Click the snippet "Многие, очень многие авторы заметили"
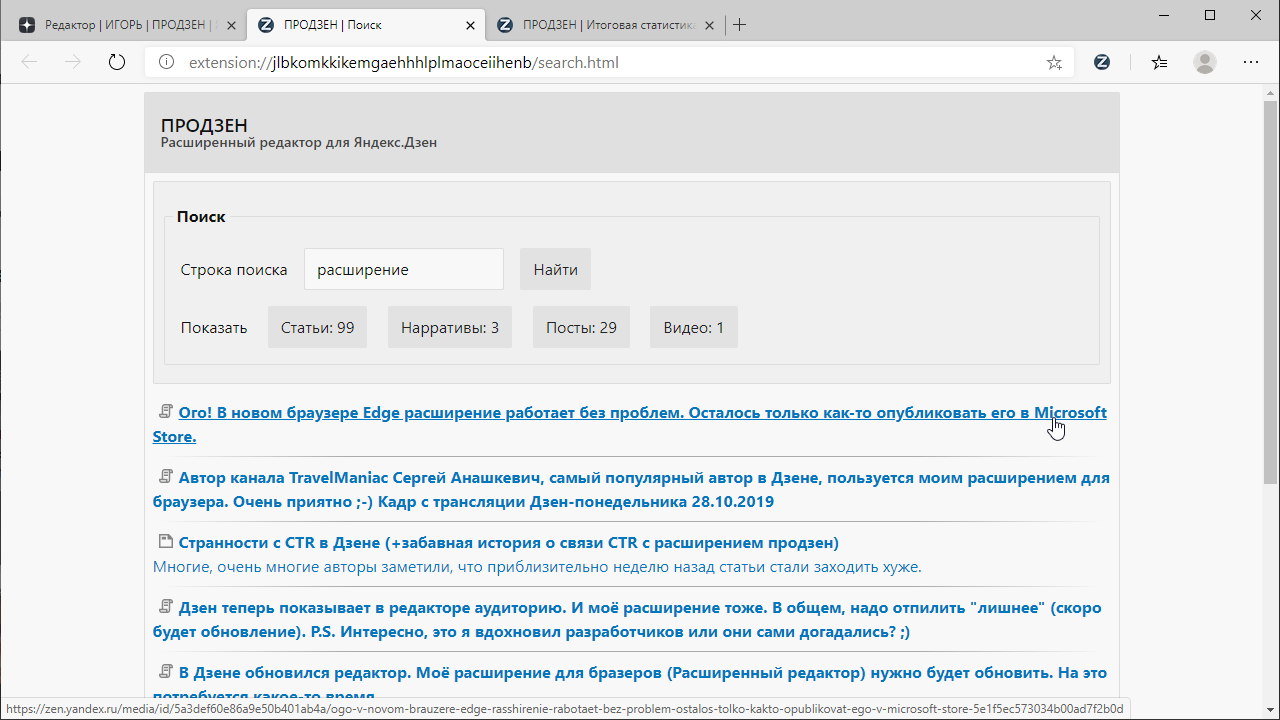Viewport: 1280px width, 720px height. point(537,567)
